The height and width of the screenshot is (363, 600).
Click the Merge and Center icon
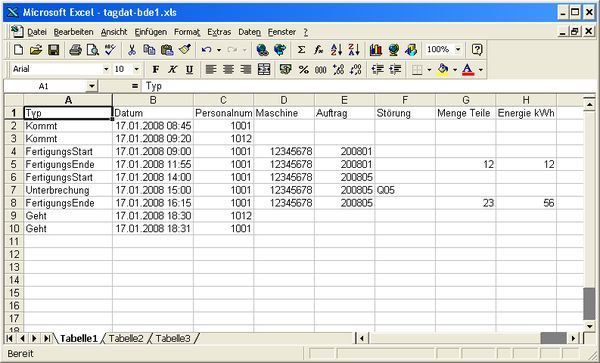(x=264, y=70)
